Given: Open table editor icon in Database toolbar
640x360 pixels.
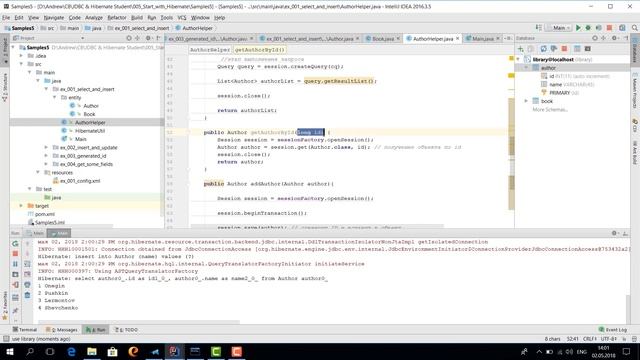Looking at the screenshot, I should pyautogui.click(x=577, y=49).
